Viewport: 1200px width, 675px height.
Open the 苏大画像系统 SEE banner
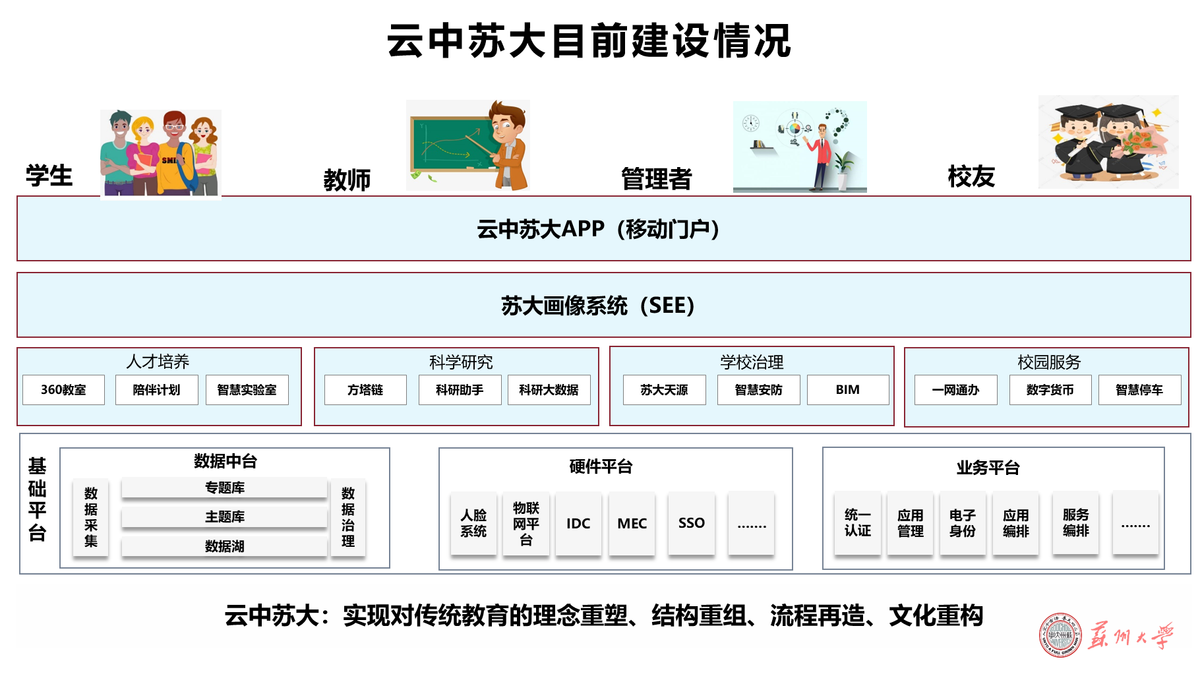click(600, 303)
